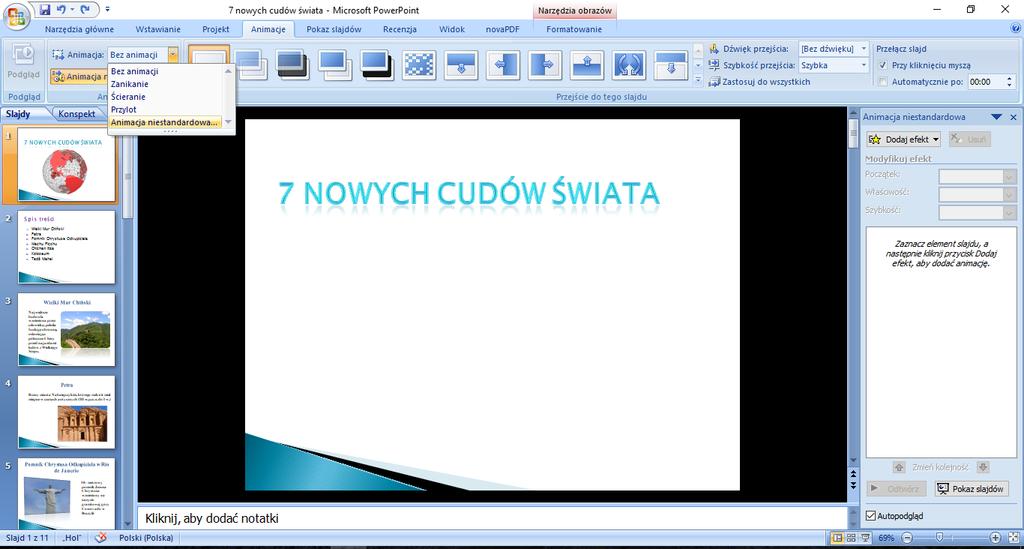The width and height of the screenshot is (1024, 549).
Task: Click the zoom out minus button
Action: tap(907, 538)
